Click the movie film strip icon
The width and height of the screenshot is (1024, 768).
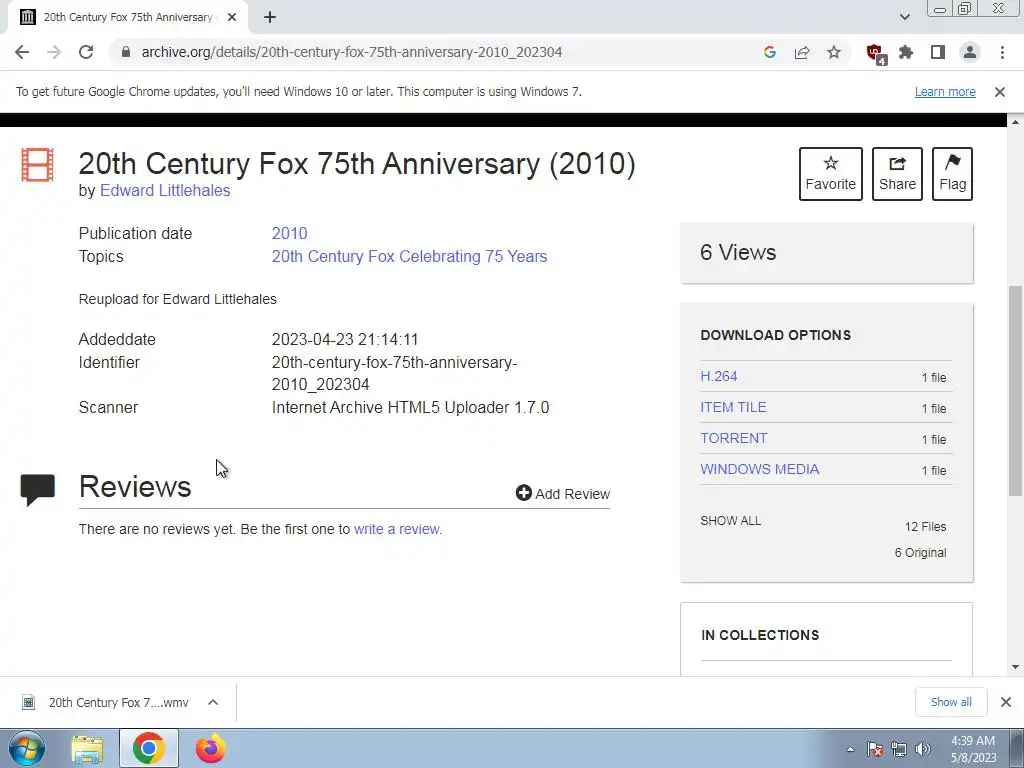(37, 164)
